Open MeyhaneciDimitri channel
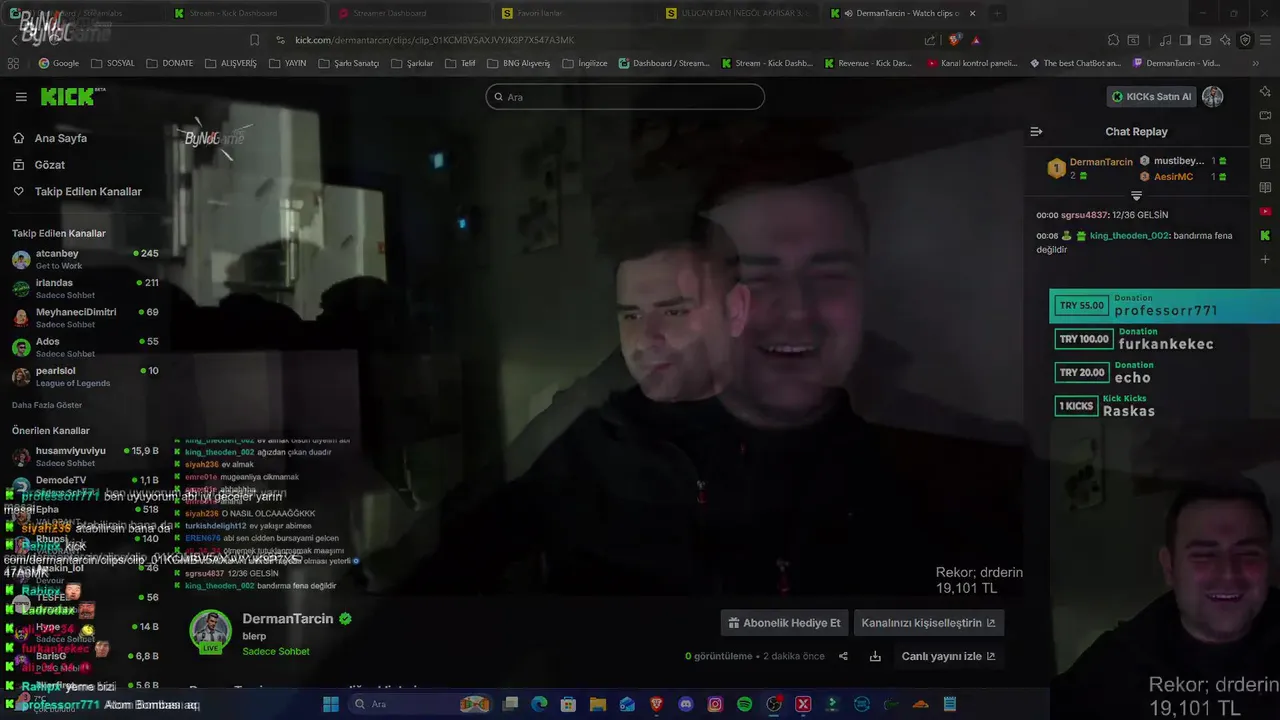Screen dimensions: 1280x720 (85, 318)
